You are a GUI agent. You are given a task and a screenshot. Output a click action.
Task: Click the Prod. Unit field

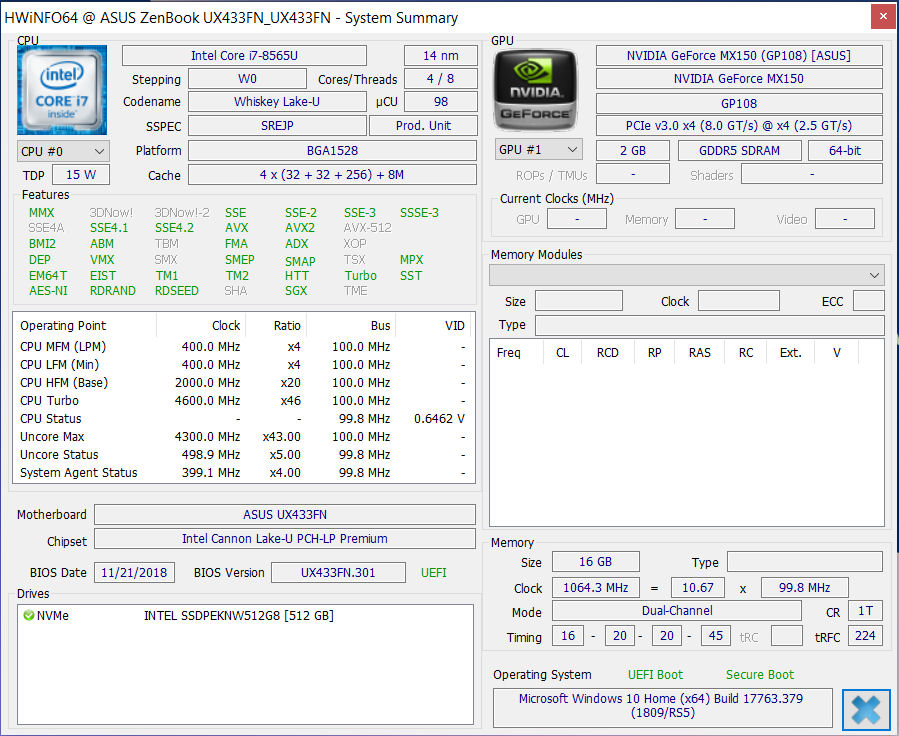(x=423, y=126)
